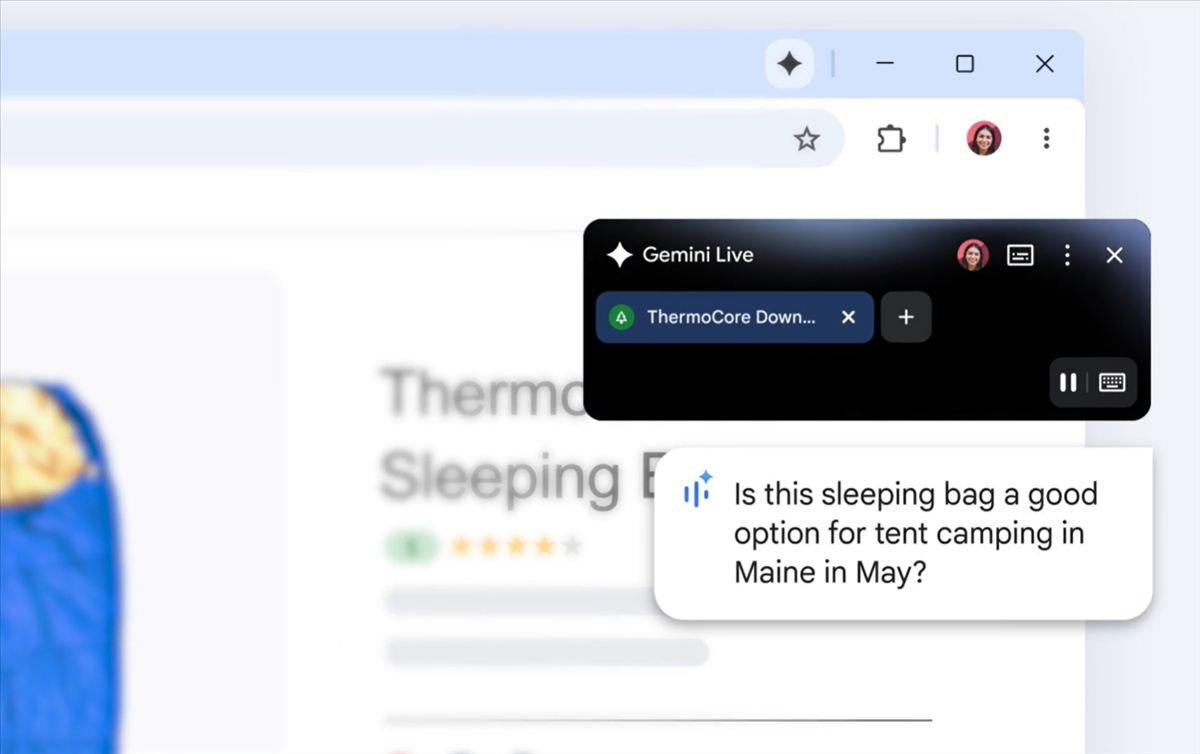Maximize the Chrome window
The height and width of the screenshot is (754, 1200).
point(964,64)
